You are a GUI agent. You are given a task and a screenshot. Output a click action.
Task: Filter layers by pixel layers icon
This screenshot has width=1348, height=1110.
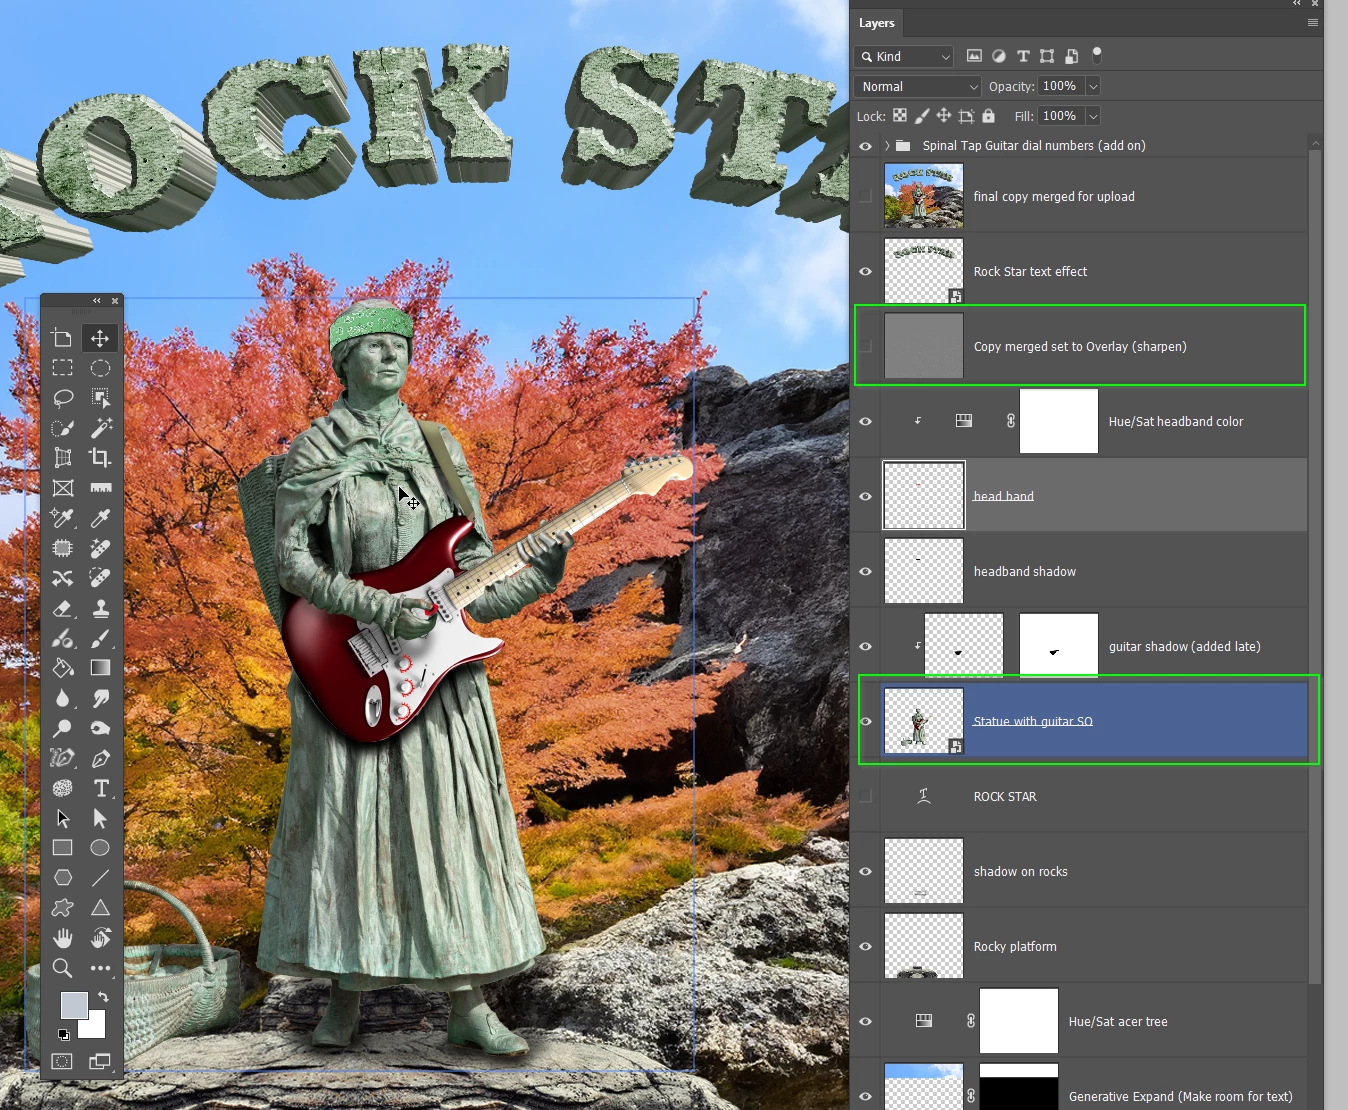pos(974,56)
